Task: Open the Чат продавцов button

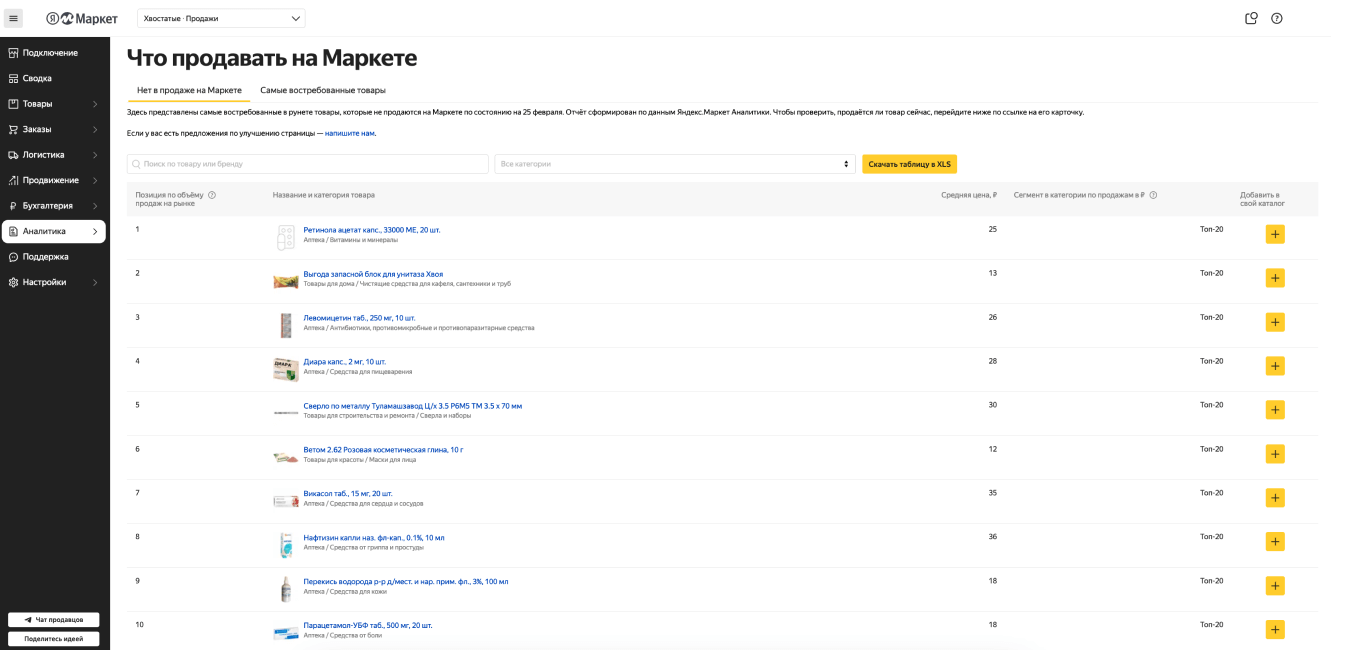Action: coord(53,620)
